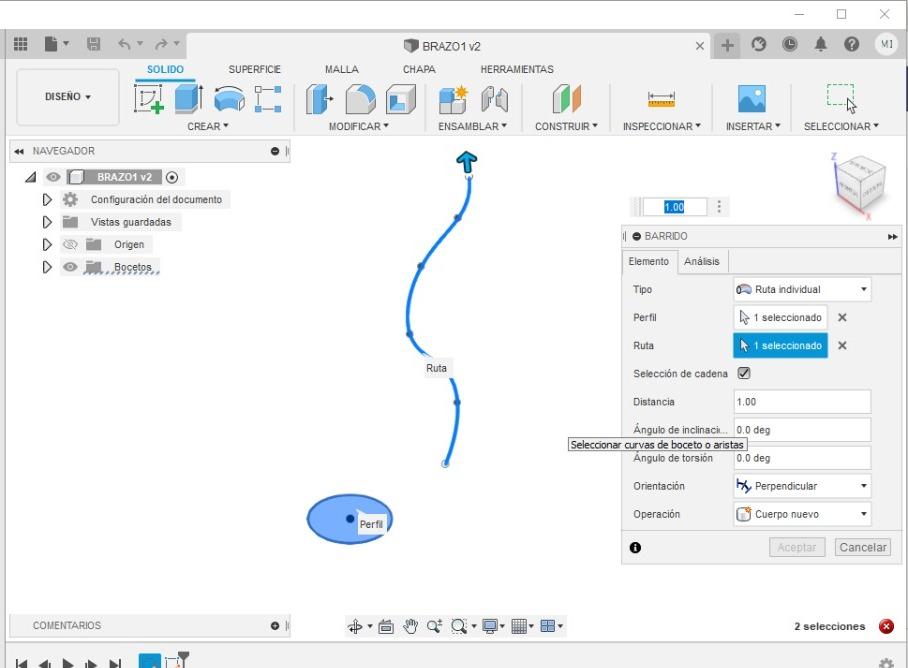Click the Pan hand tool
Viewport: 908px width, 668px height.
(x=411, y=626)
